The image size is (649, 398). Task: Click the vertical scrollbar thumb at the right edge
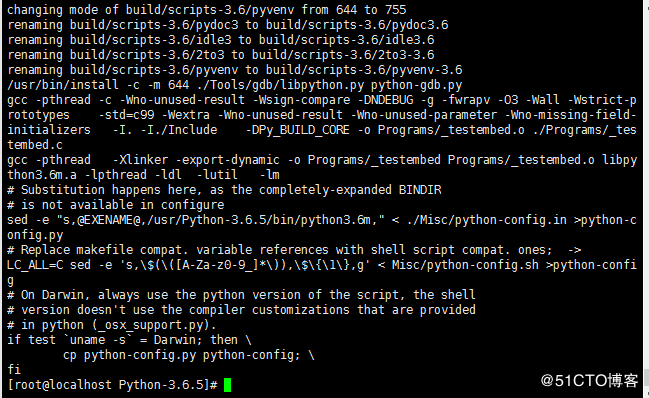646,377
